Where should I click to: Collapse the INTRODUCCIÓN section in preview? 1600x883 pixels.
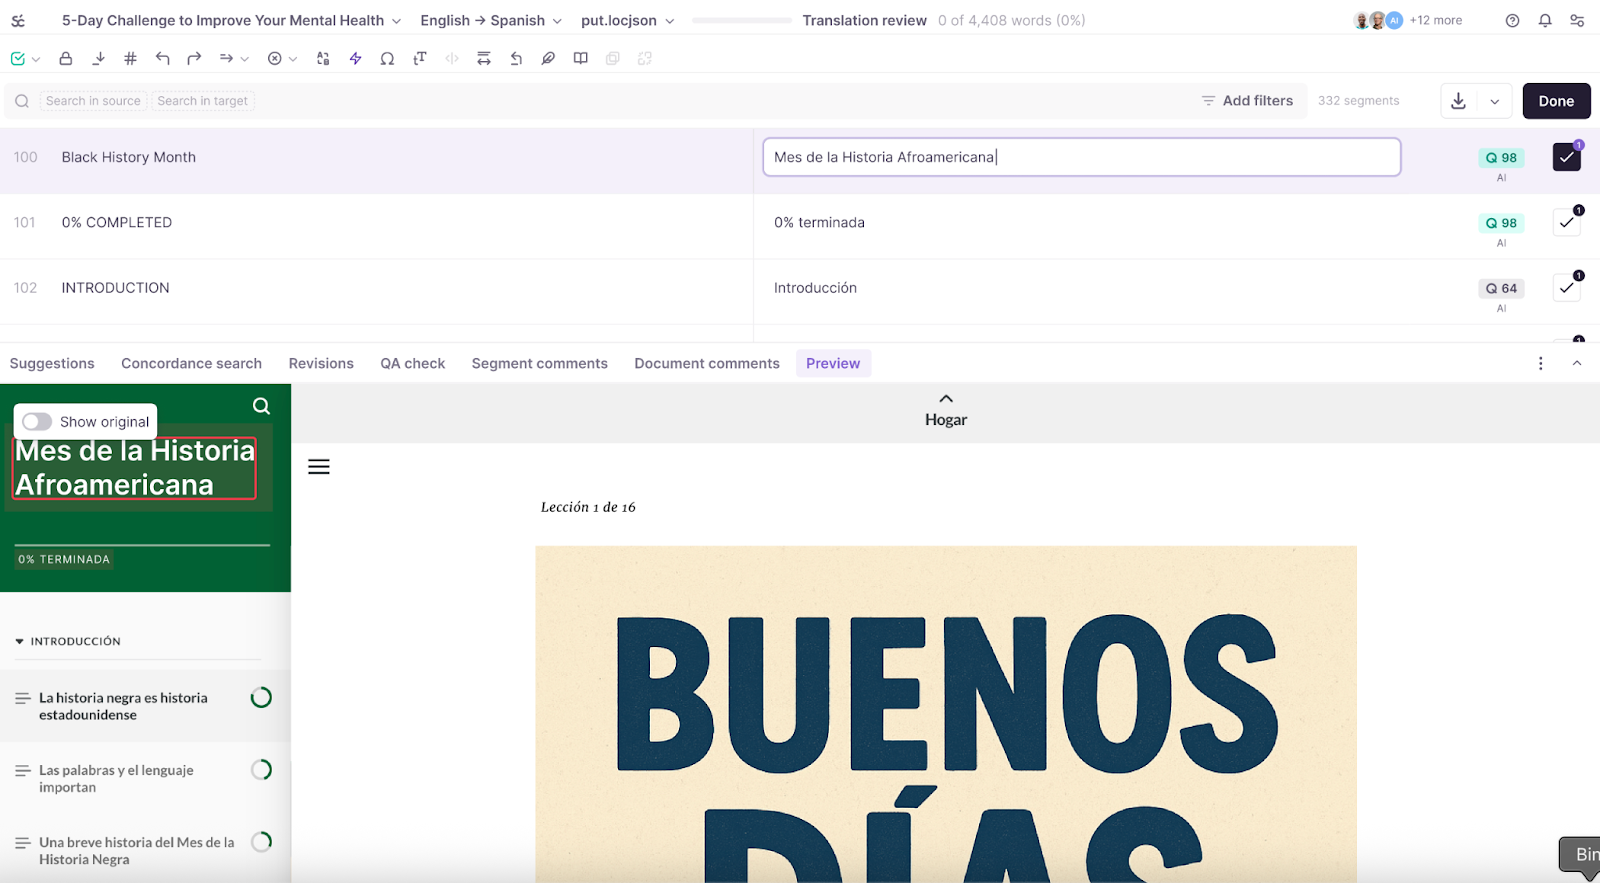(20, 642)
